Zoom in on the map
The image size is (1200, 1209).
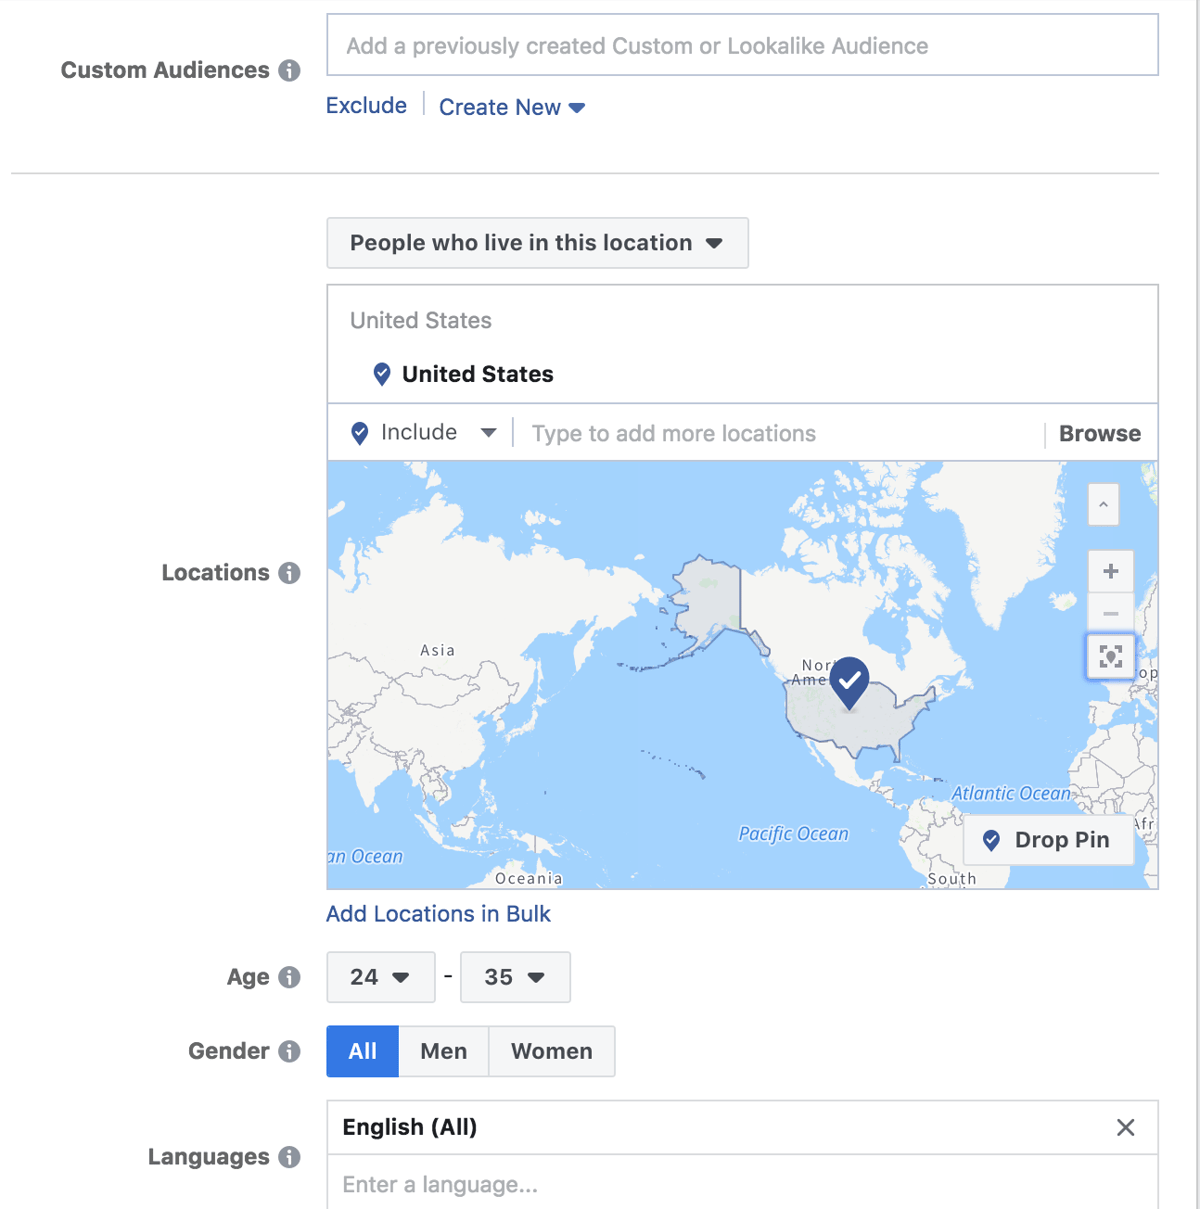point(1110,570)
